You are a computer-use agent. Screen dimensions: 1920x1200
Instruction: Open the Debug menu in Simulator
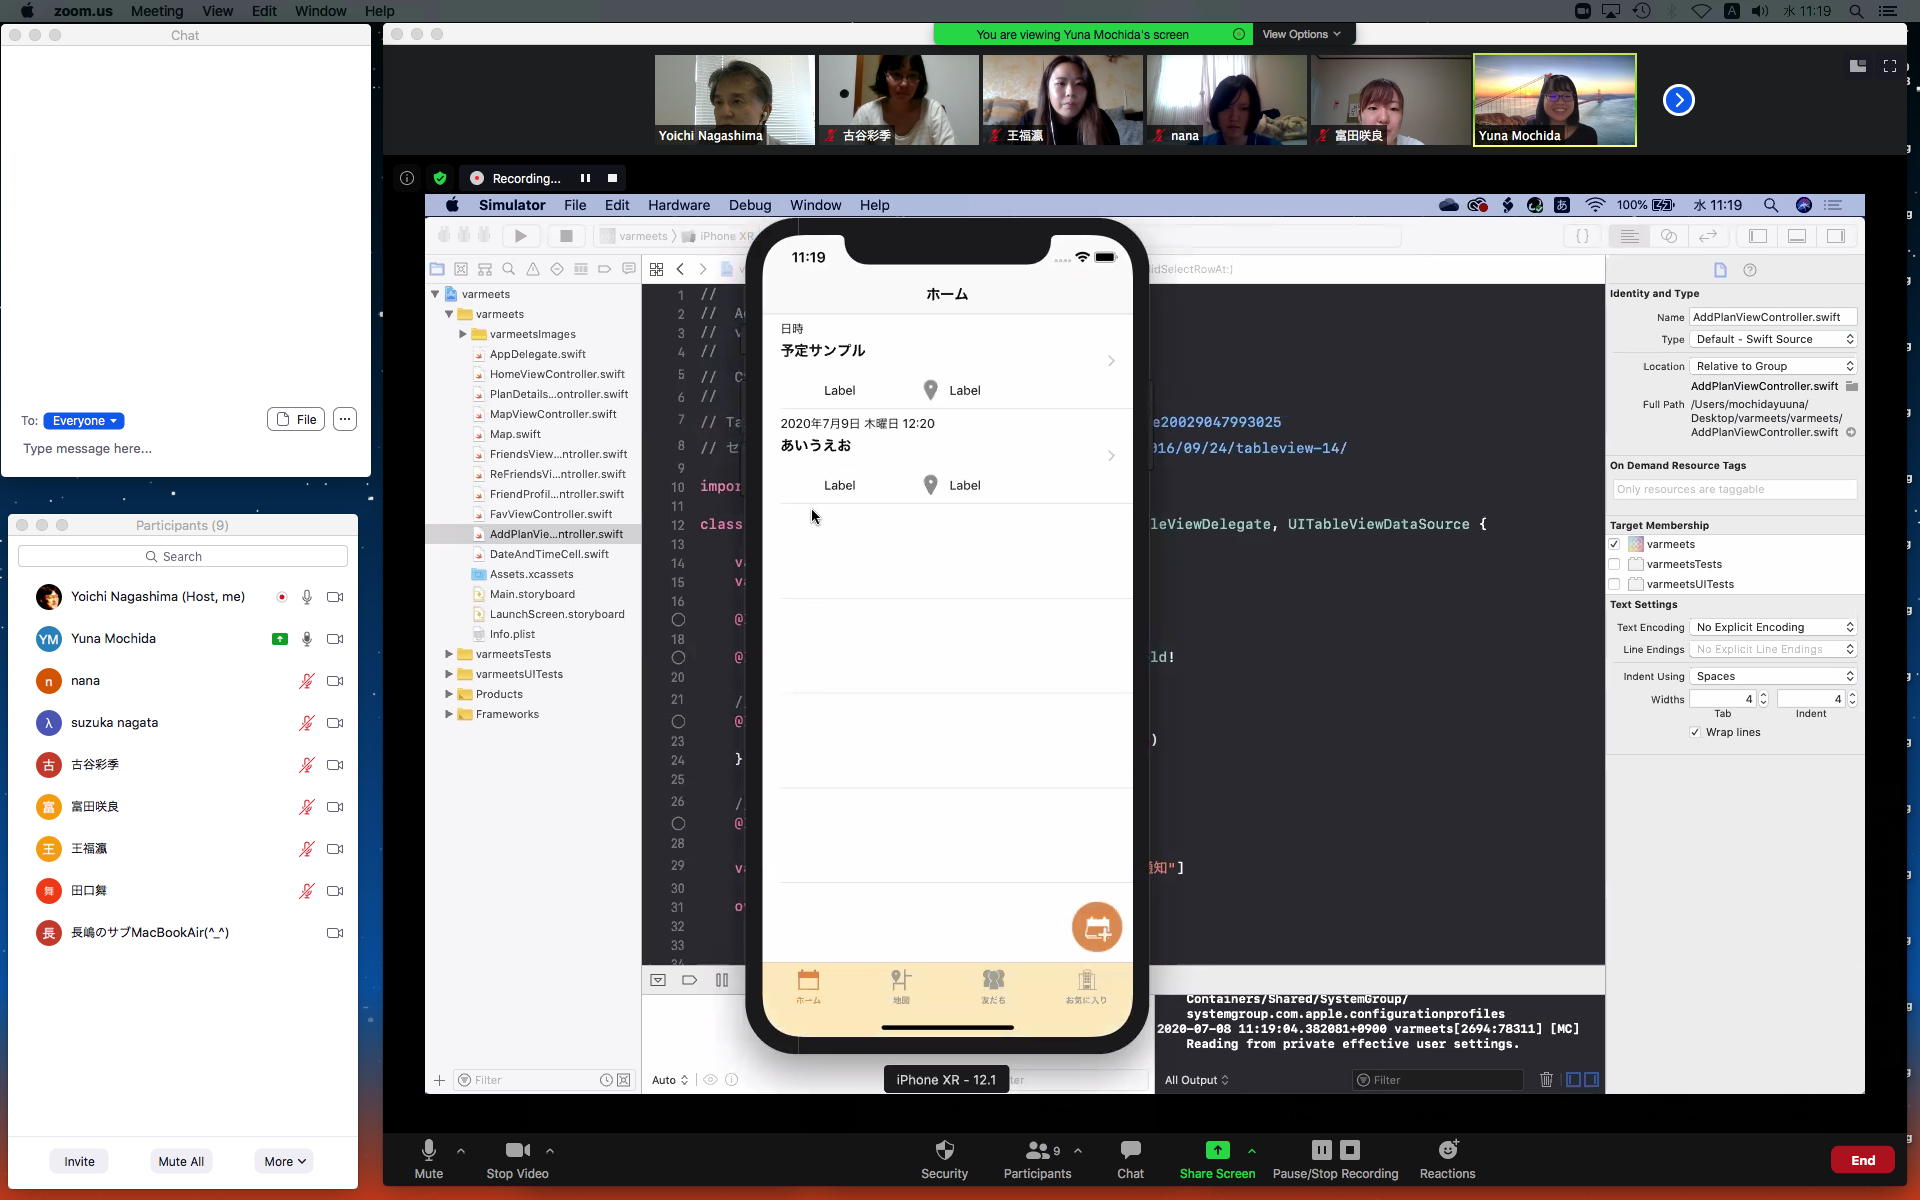coord(749,205)
